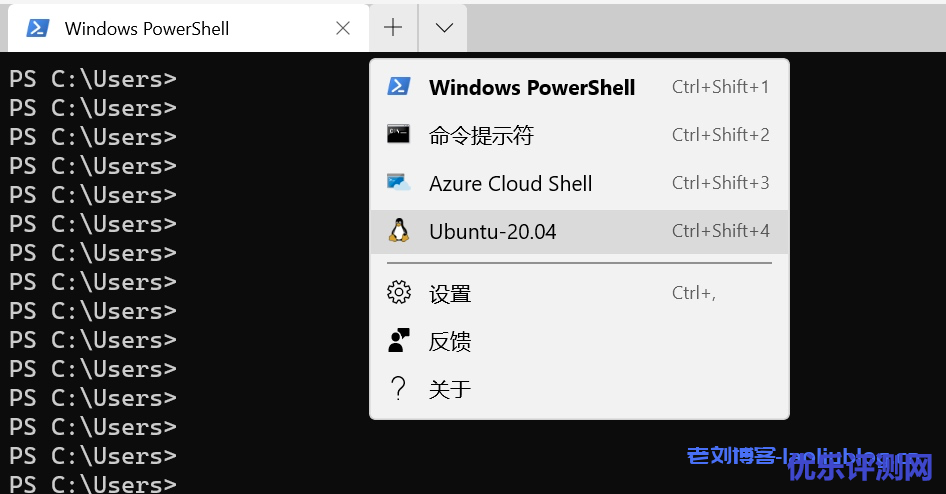Click the feedback person icon

[x=399, y=341]
